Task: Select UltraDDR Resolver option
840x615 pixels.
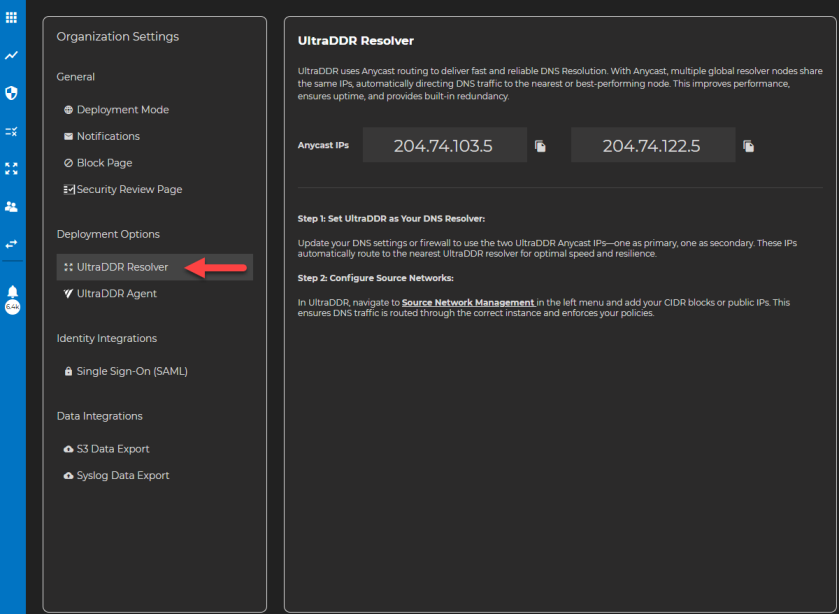Action: (x=122, y=267)
